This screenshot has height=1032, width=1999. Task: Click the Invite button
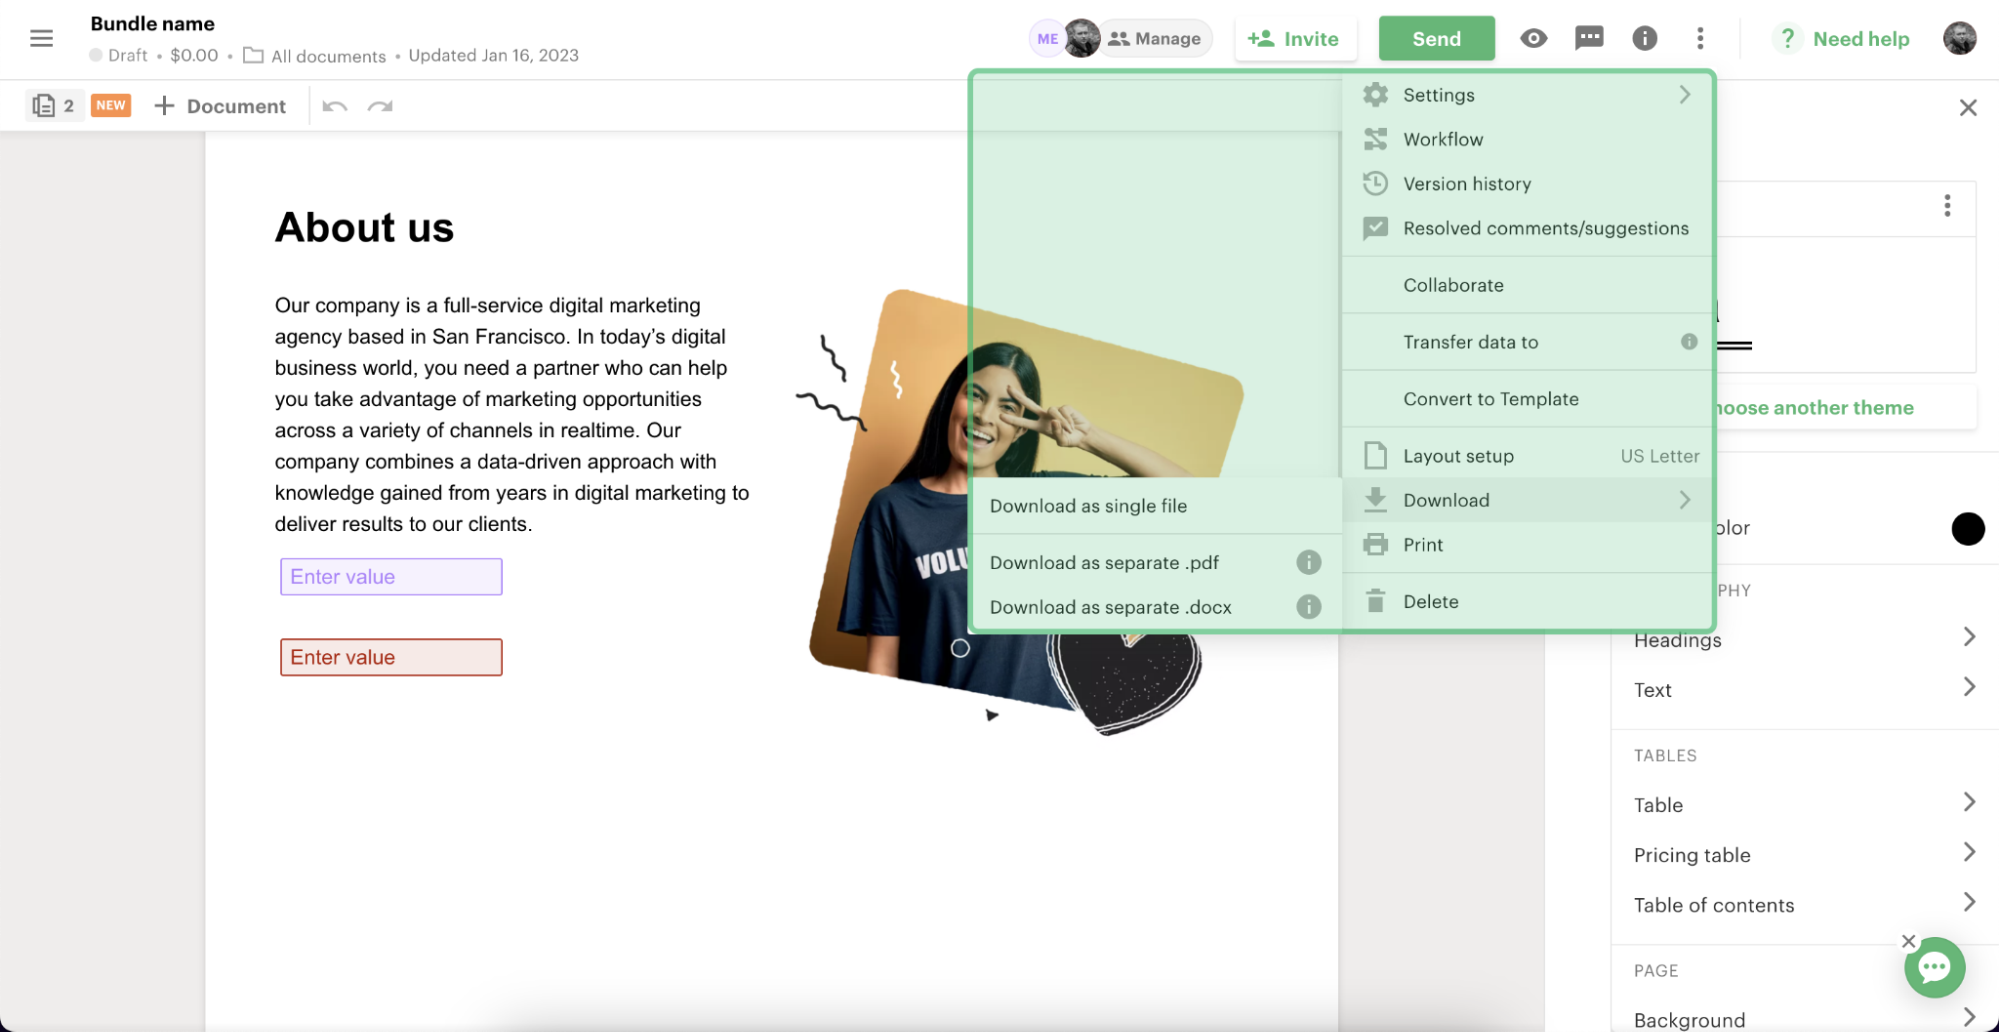(1294, 39)
